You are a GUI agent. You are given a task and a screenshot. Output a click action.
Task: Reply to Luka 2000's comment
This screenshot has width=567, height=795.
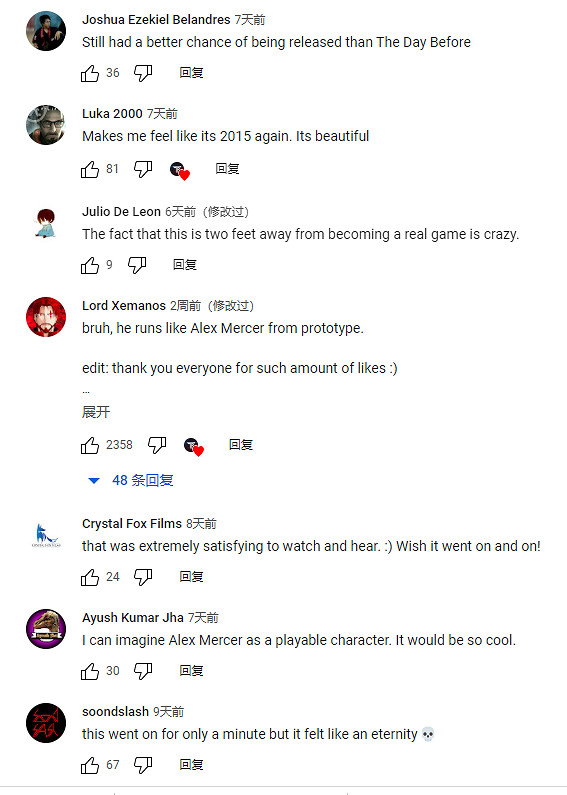point(227,169)
